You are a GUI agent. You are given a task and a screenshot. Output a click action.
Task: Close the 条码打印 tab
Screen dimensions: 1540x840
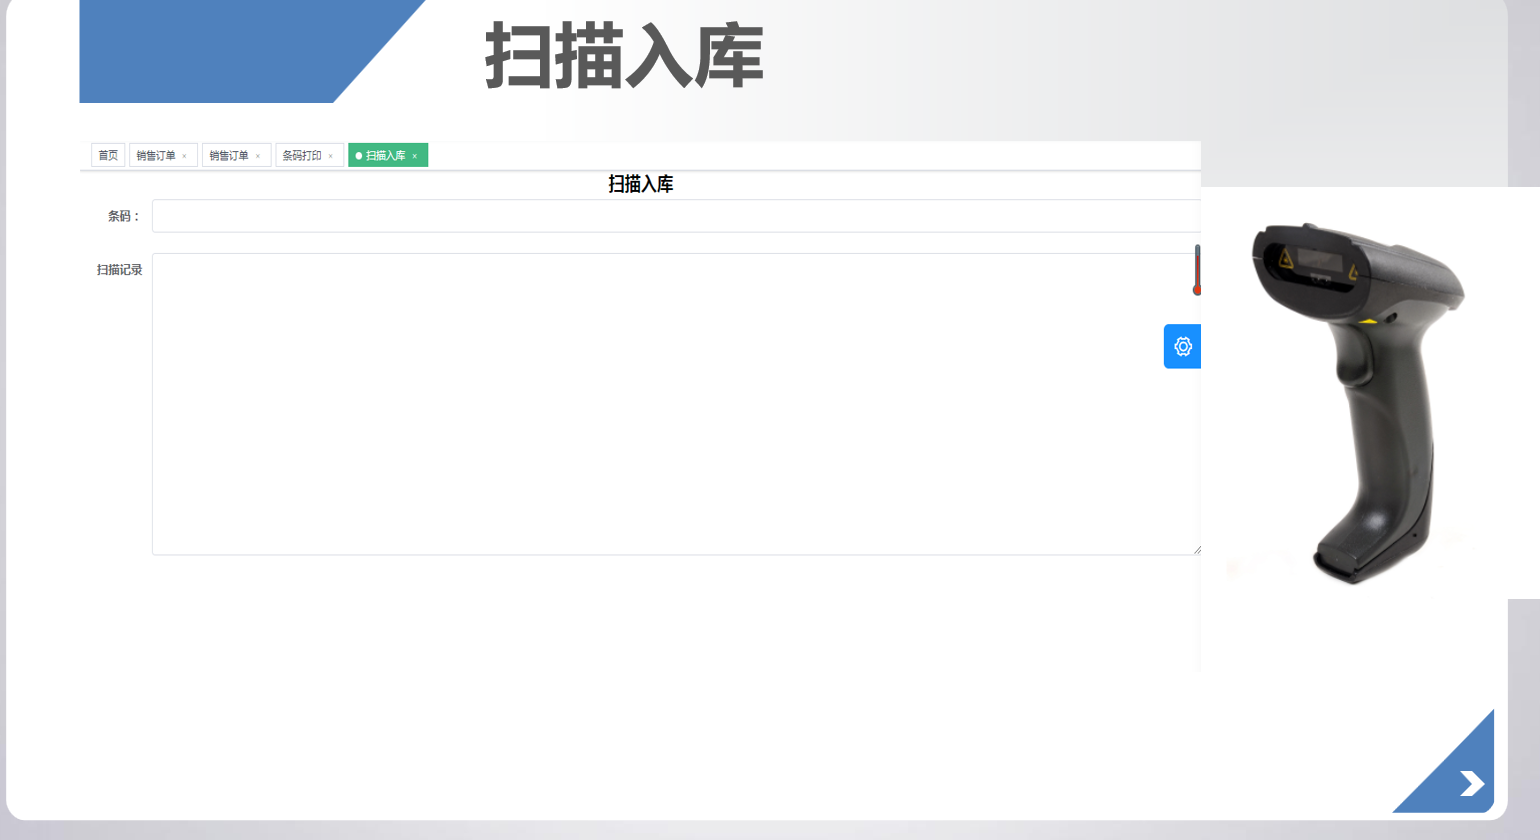click(x=330, y=156)
